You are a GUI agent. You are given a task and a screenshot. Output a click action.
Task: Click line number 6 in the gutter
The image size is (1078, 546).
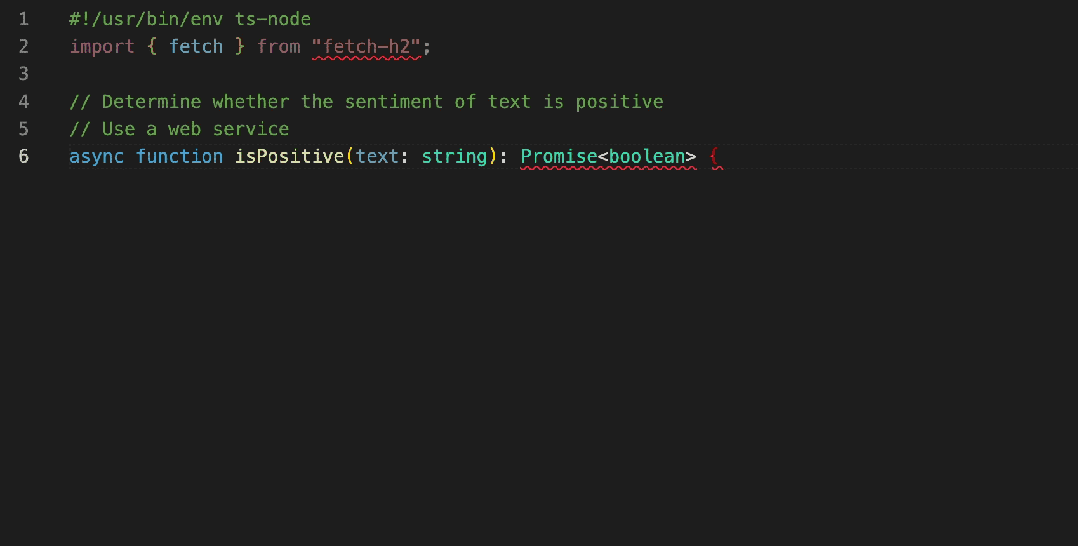[24, 156]
